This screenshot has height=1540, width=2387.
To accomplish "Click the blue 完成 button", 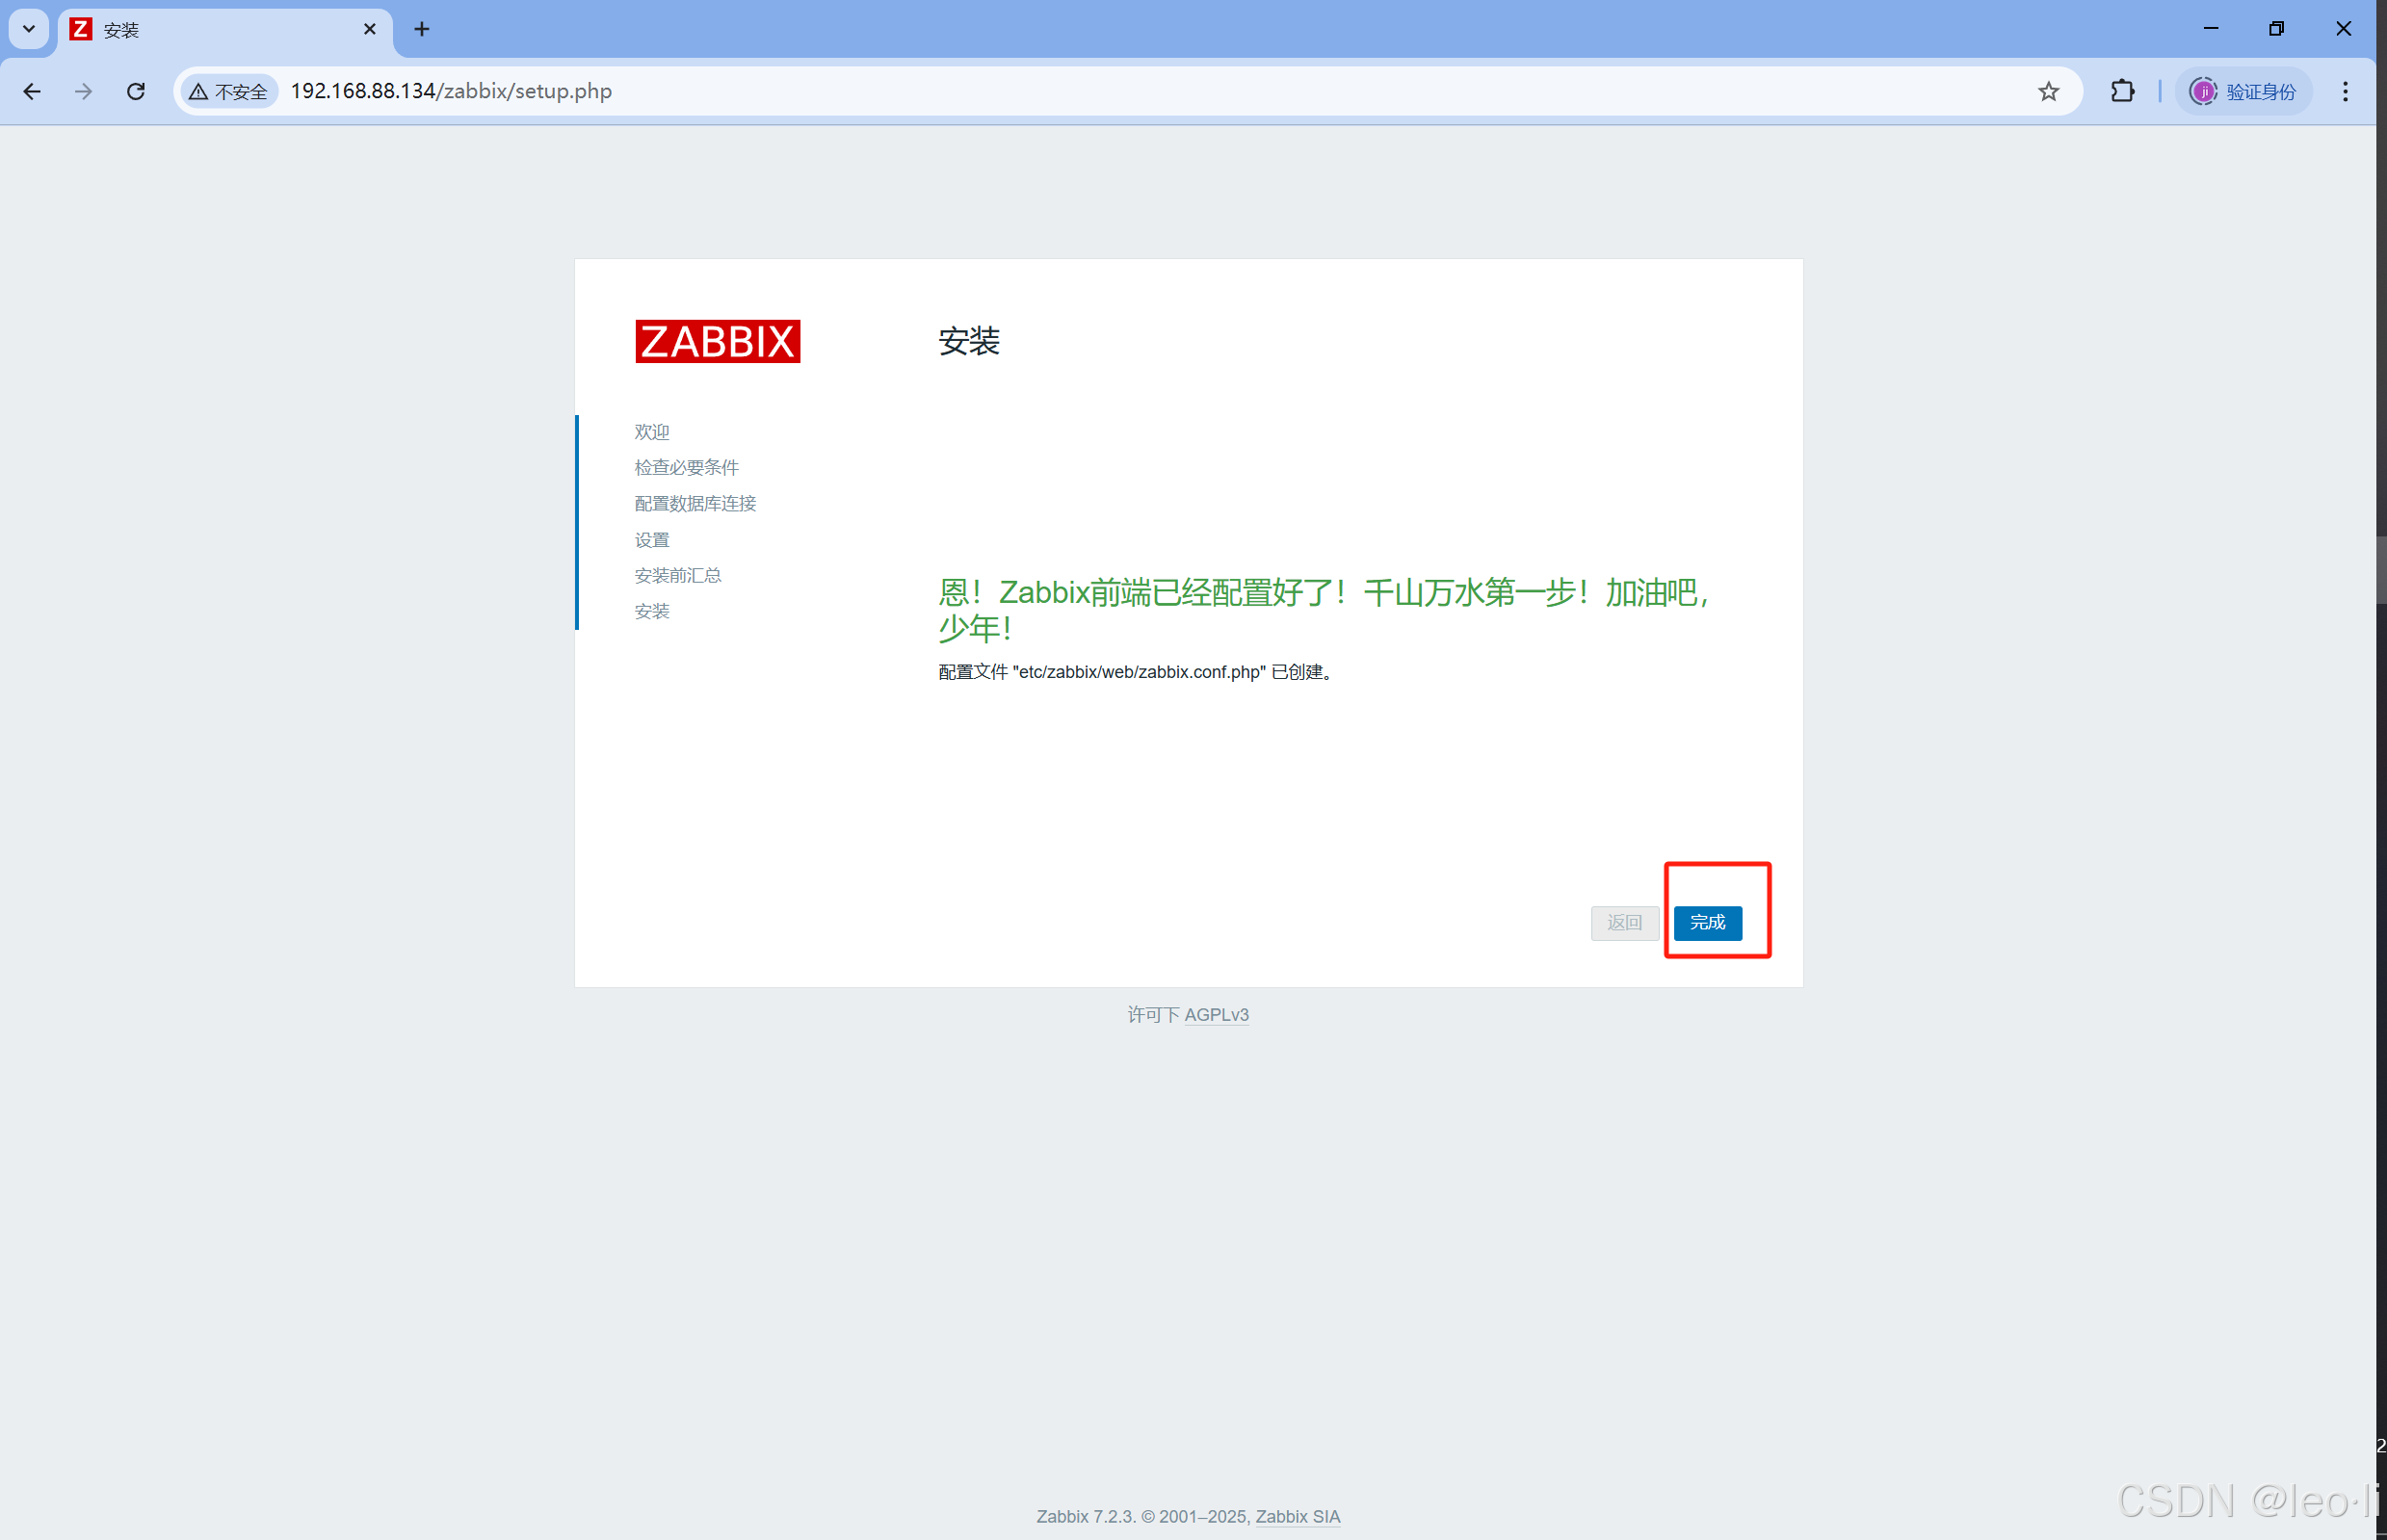I will coord(1707,922).
